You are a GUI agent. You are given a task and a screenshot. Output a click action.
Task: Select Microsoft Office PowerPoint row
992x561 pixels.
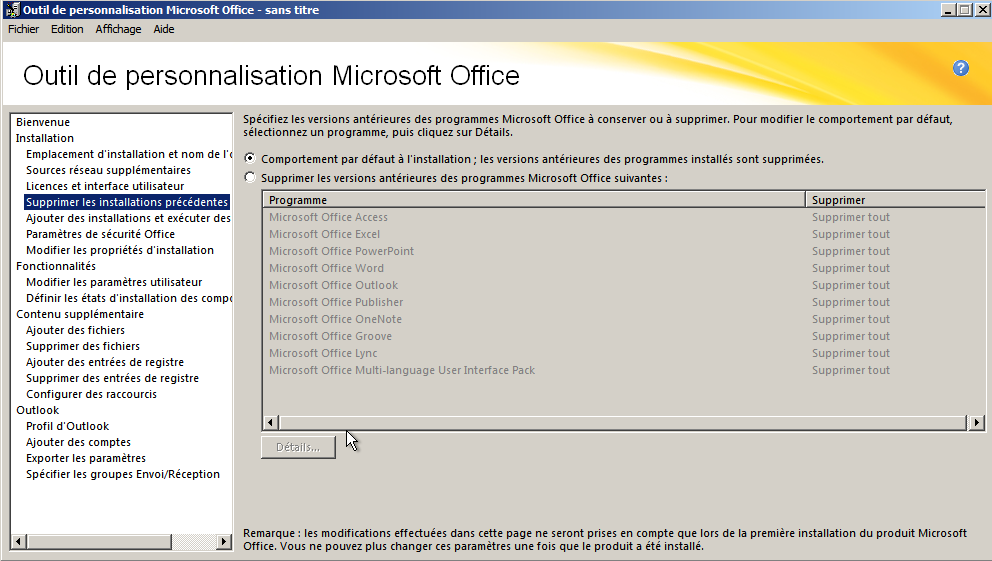624,251
